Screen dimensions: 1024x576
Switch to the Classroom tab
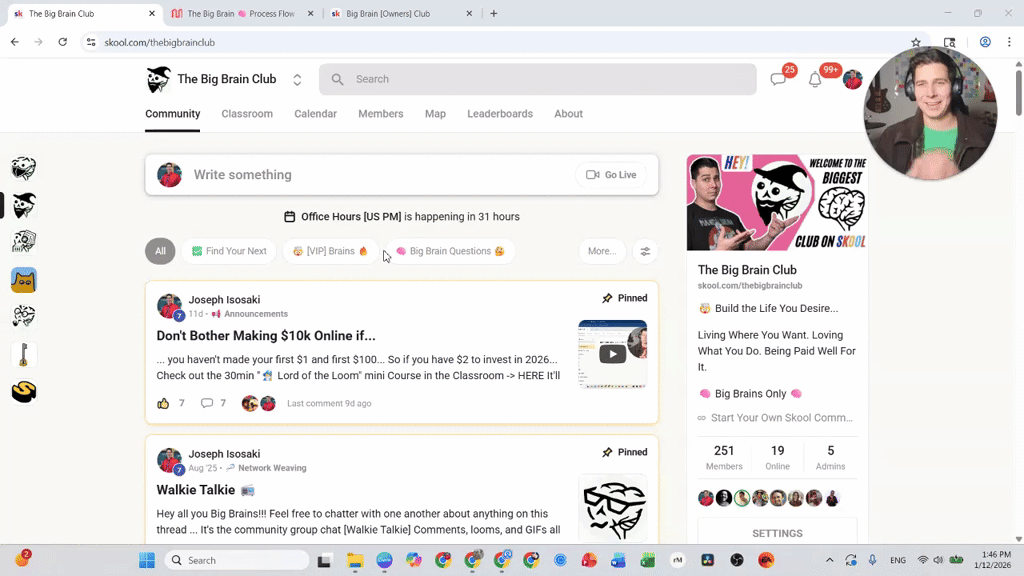pos(247,114)
